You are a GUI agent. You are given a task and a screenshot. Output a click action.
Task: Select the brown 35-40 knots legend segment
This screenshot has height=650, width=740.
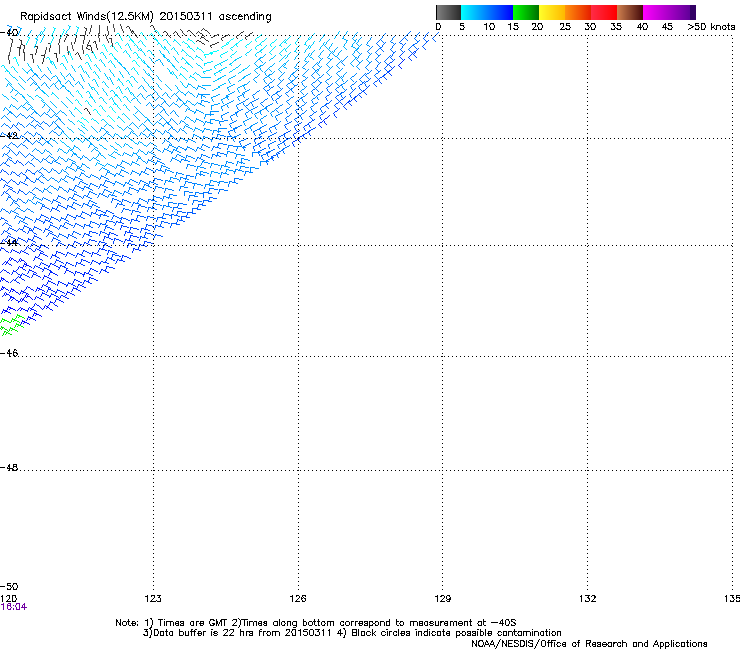point(630,12)
